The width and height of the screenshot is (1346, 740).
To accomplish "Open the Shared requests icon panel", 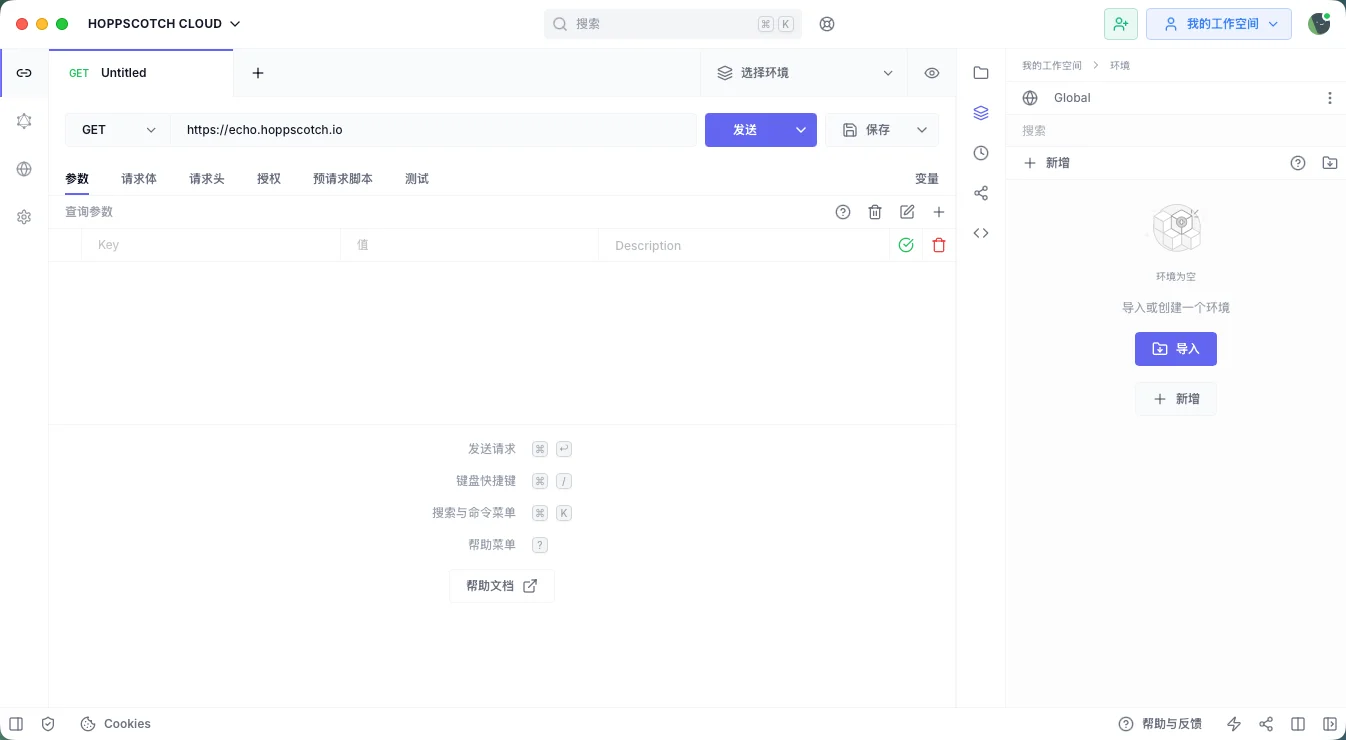I will 980,193.
